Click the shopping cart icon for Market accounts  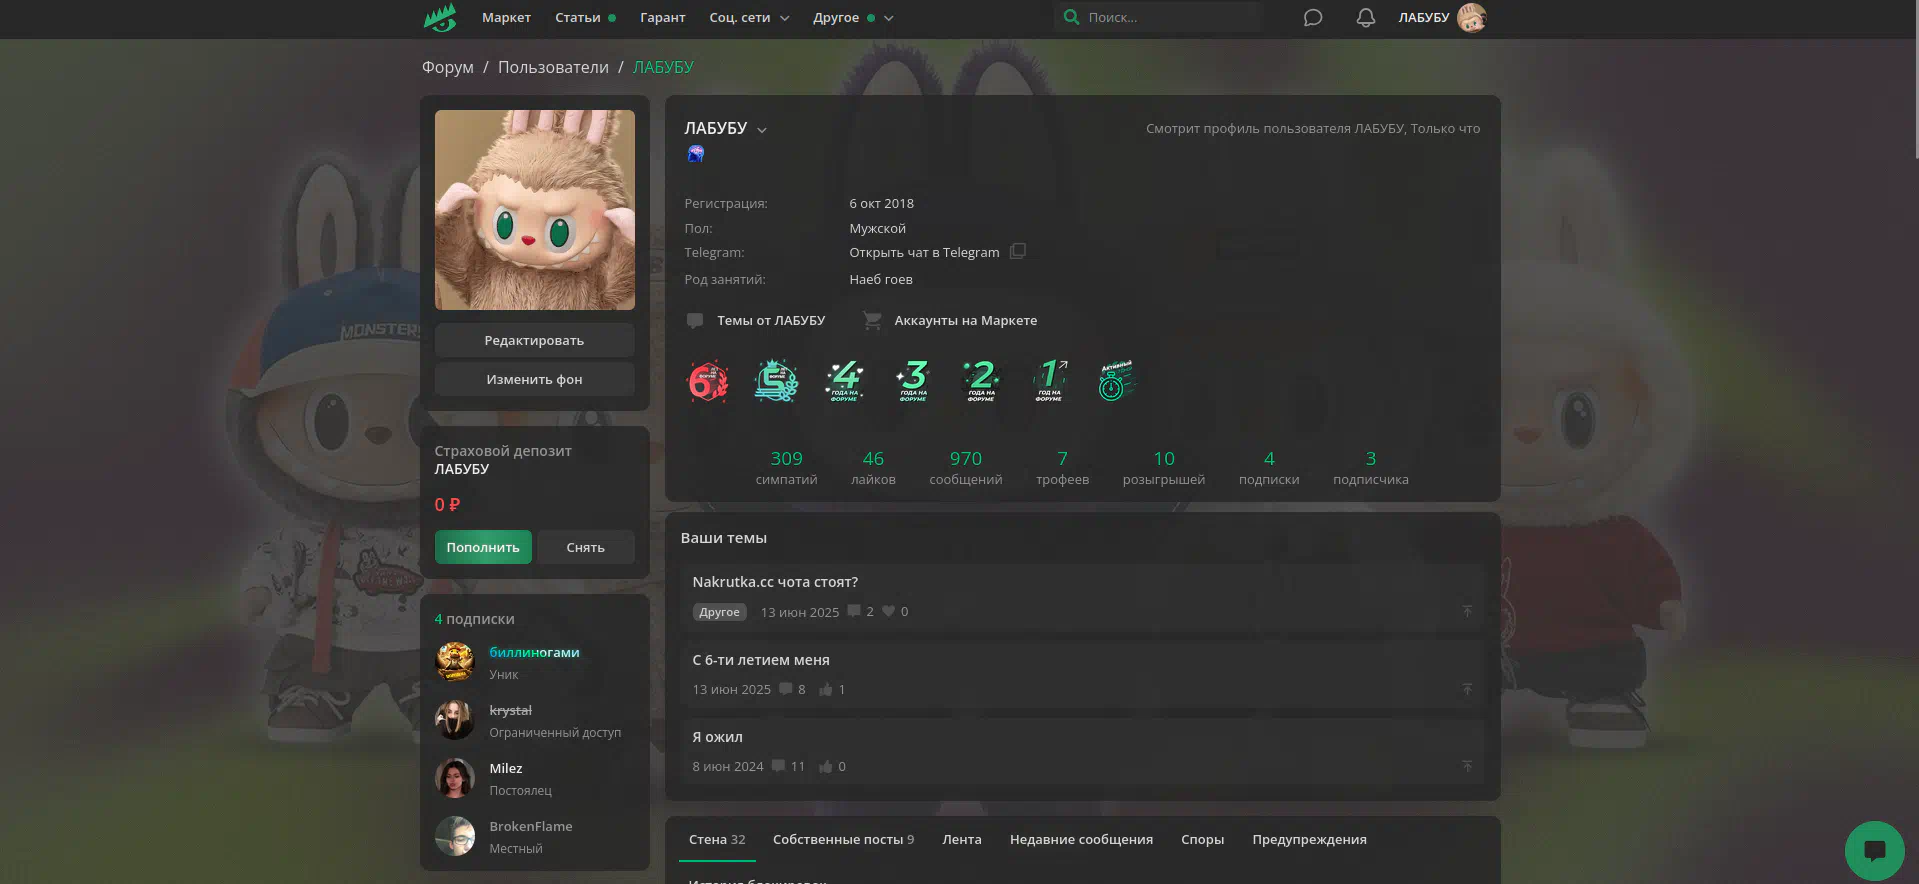pos(872,321)
